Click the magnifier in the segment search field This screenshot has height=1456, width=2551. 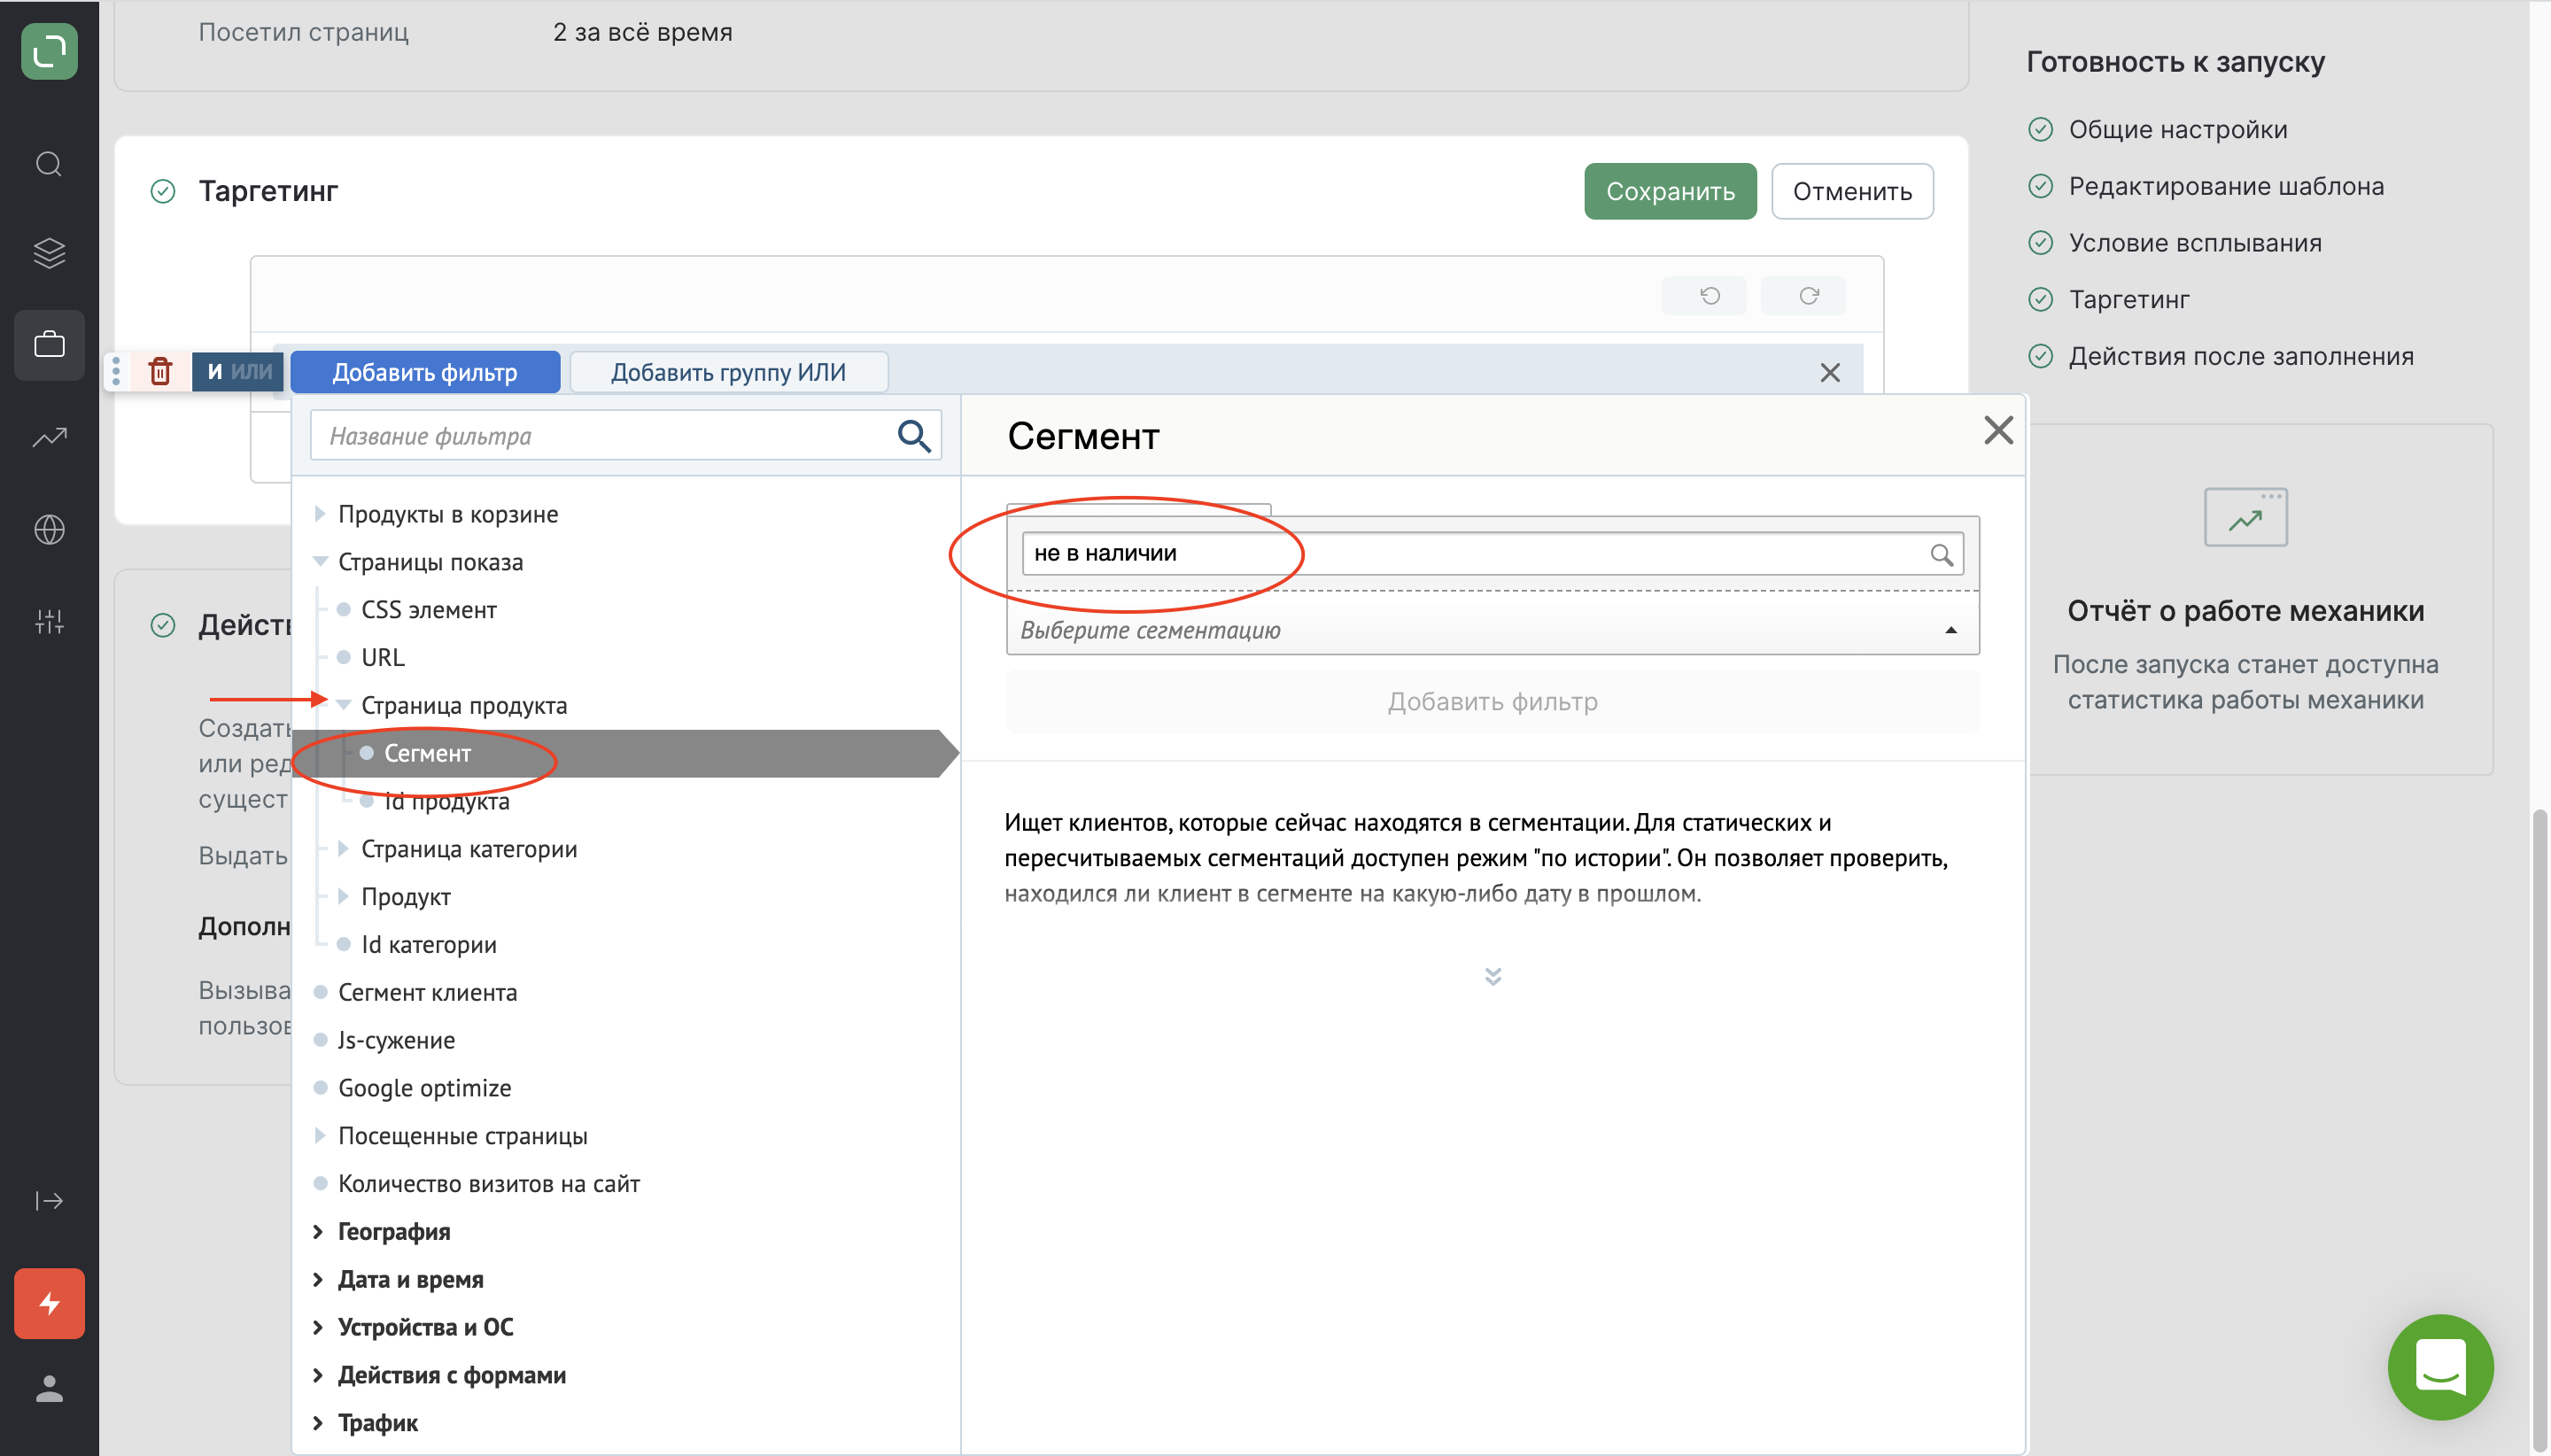pyautogui.click(x=1941, y=554)
